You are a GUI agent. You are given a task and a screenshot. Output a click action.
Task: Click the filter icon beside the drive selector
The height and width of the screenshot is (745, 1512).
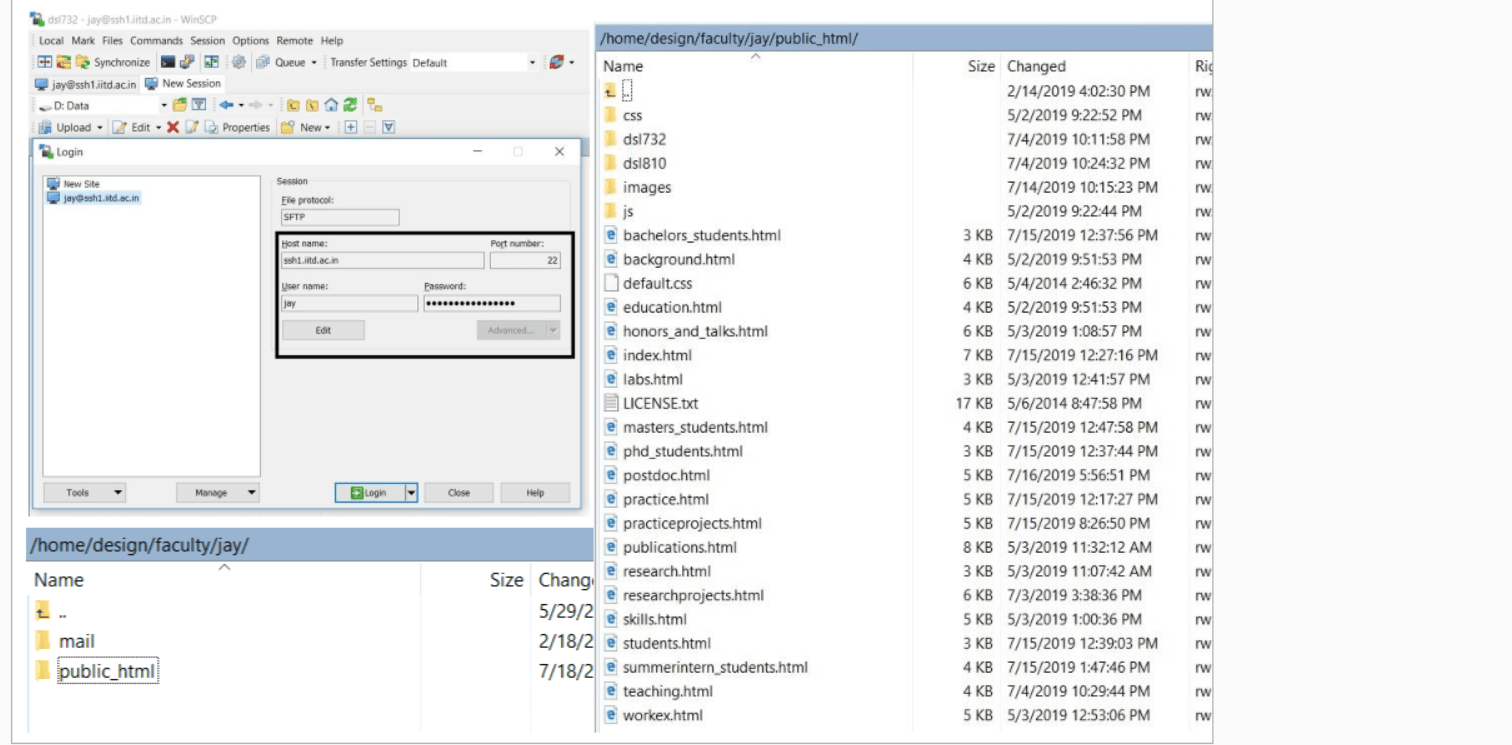tap(199, 105)
